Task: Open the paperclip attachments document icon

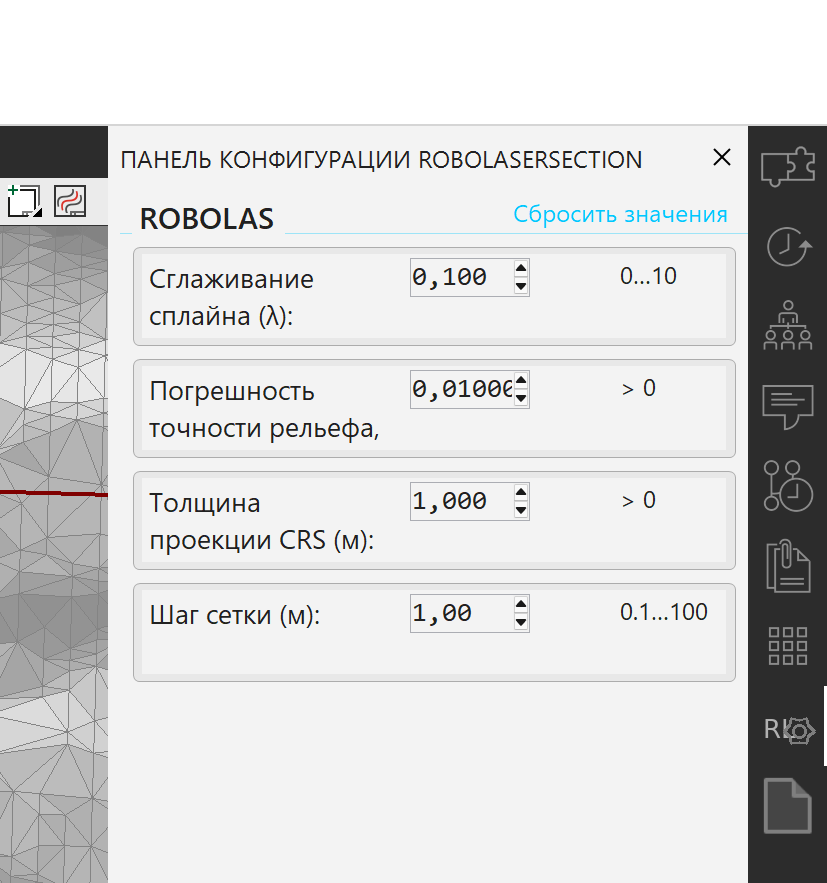Action: [x=787, y=565]
